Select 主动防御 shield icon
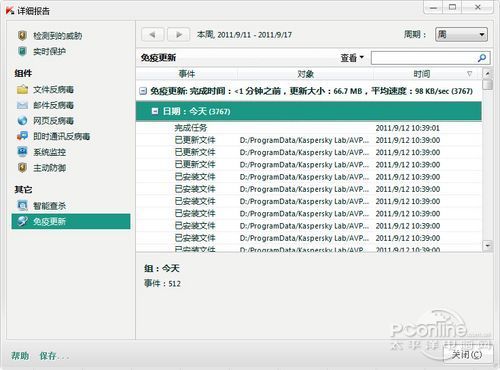The height and width of the screenshot is (370, 500). (22, 168)
